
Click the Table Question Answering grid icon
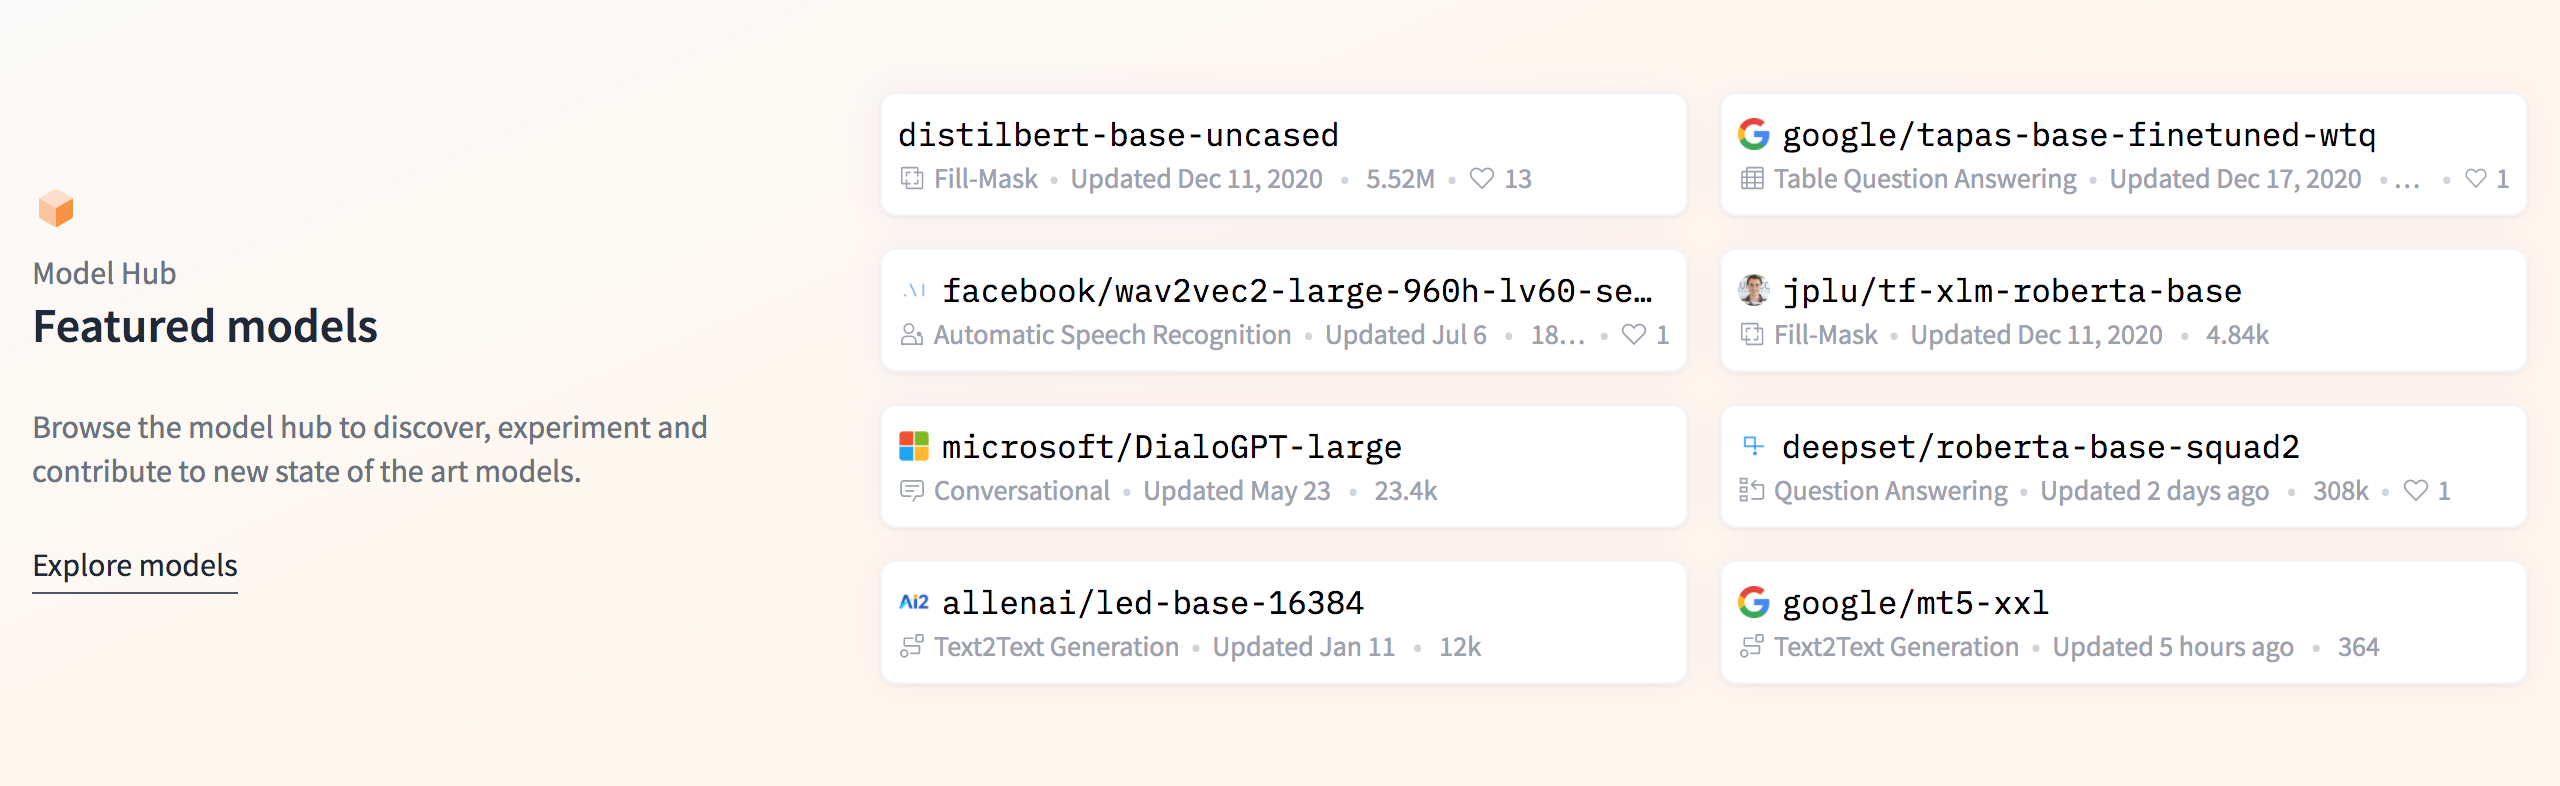[x=1751, y=178]
